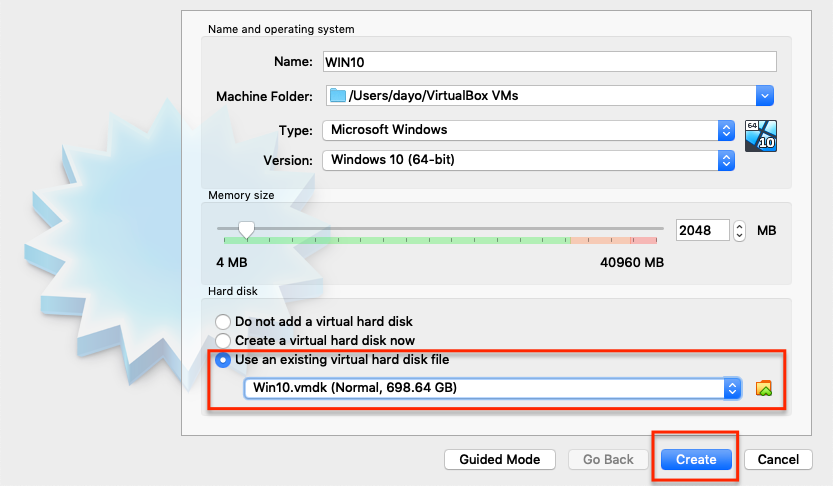Image resolution: width=833 pixels, height=486 pixels.
Task: Click the Windows 10 64-bit OS icon
Action: [x=761, y=136]
